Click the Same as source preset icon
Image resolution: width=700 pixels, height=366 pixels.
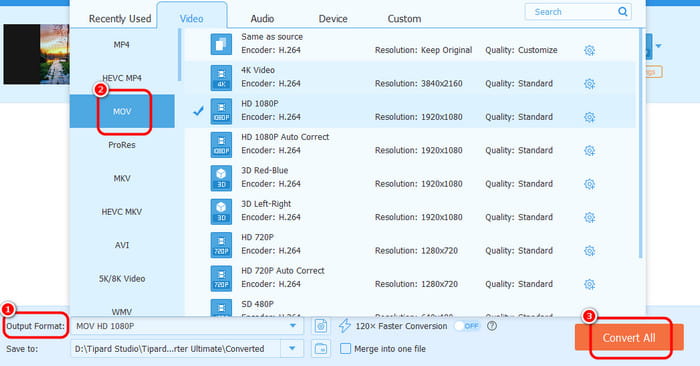click(221, 44)
